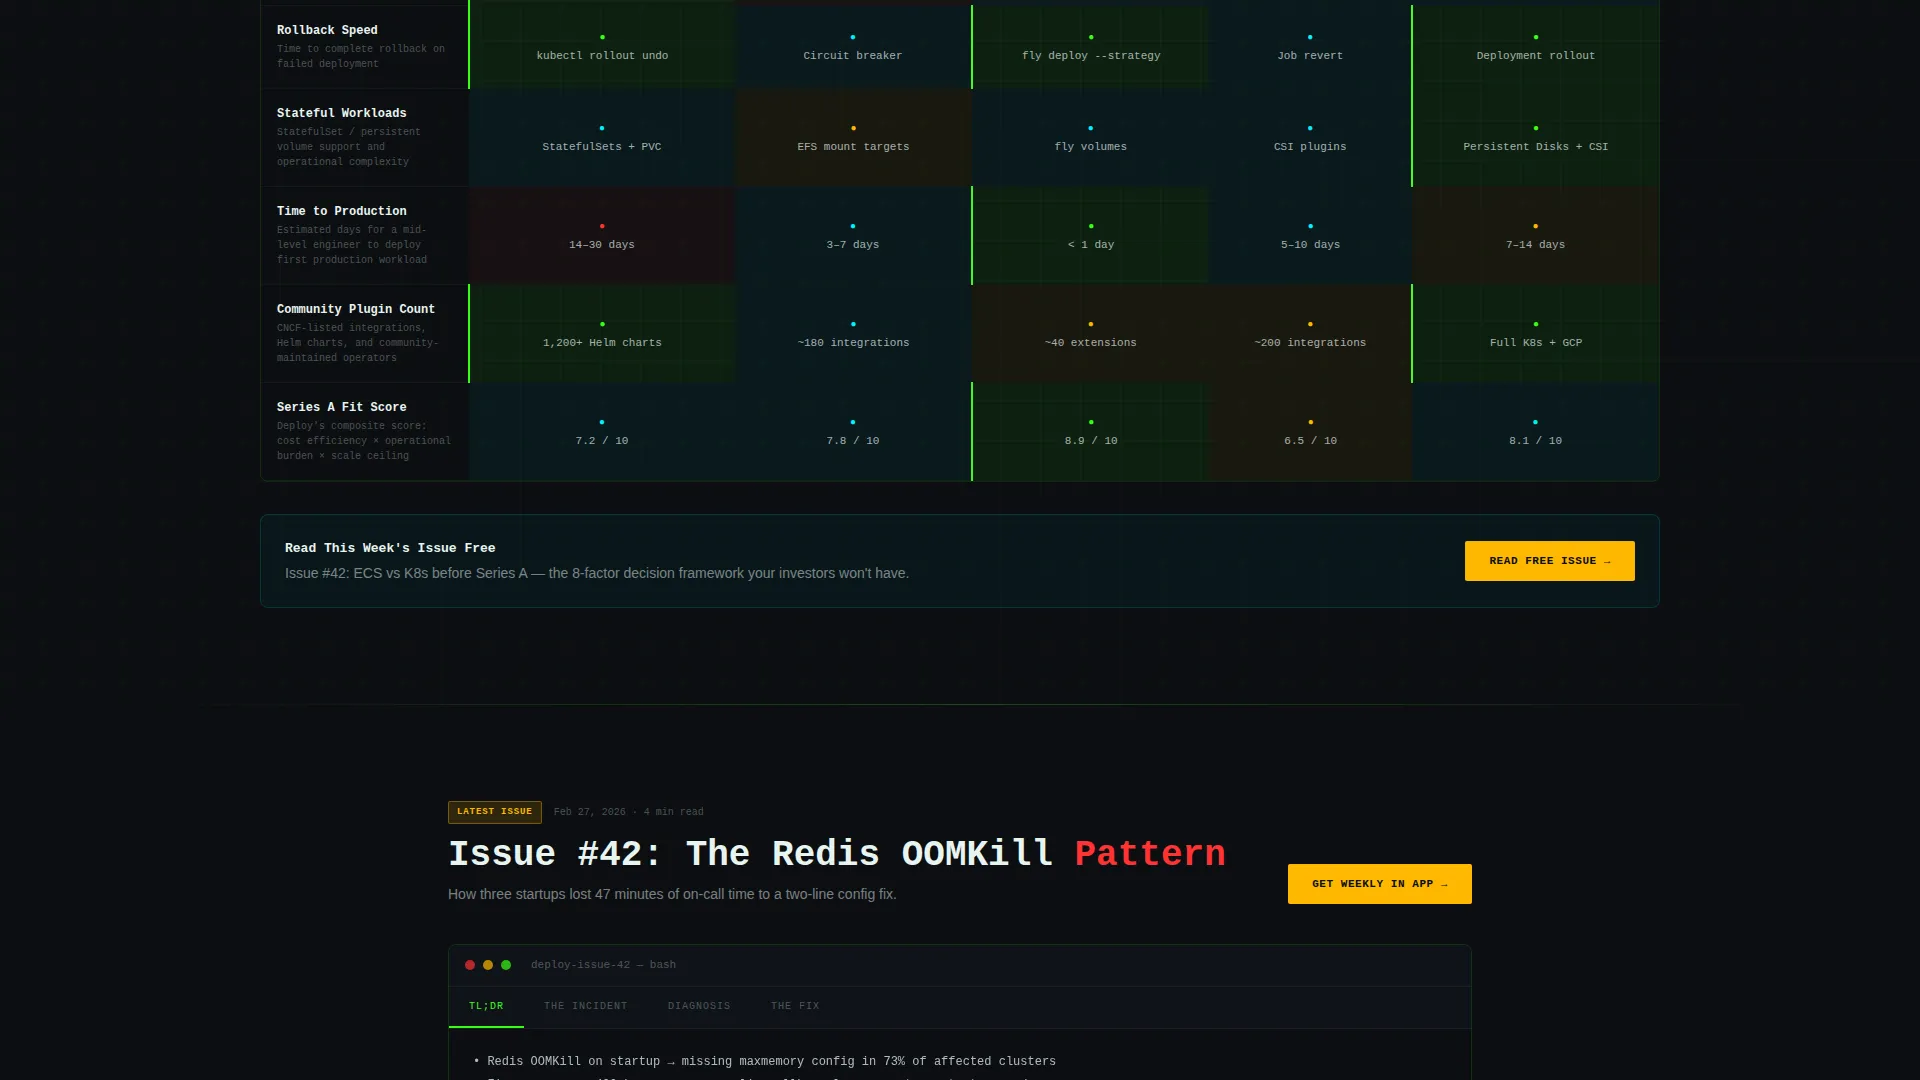Select the 'Circuit breaker' cell

click(853, 46)
